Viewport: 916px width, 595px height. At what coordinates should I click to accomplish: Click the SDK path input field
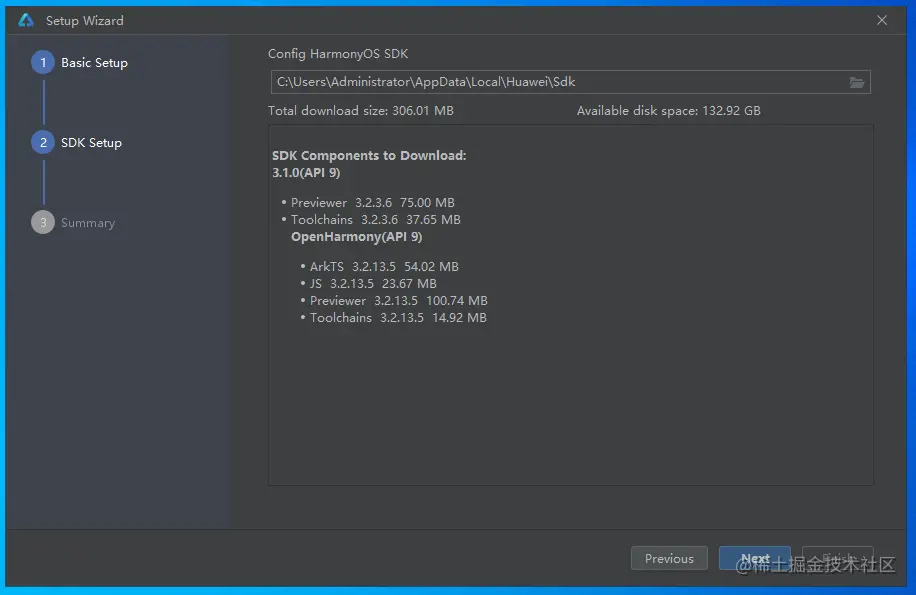click(x=570, y=82)
